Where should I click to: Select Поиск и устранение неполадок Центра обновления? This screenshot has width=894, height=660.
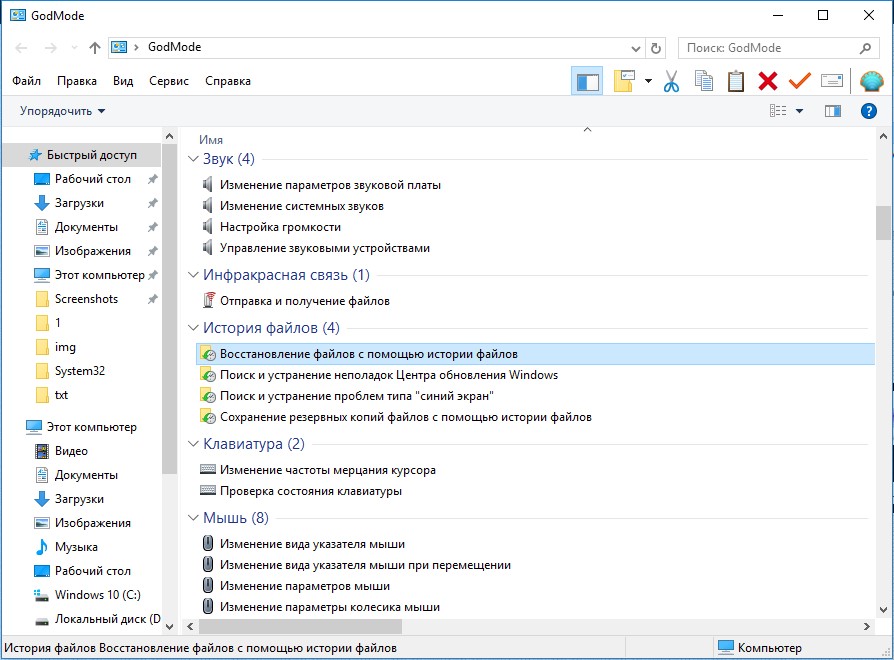click(x=389, y=375)
